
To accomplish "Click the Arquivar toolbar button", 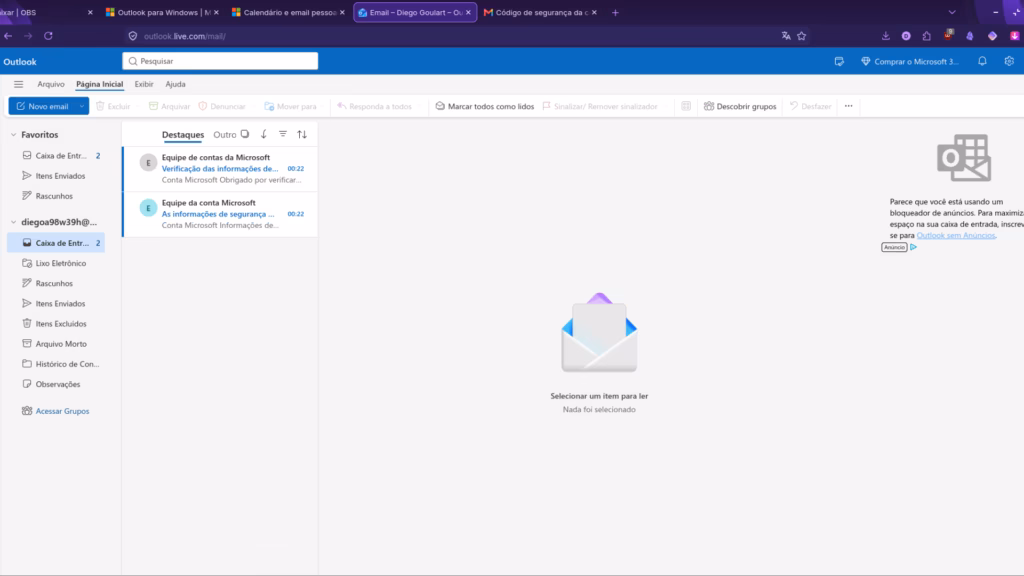I will [x=169, y=106].
